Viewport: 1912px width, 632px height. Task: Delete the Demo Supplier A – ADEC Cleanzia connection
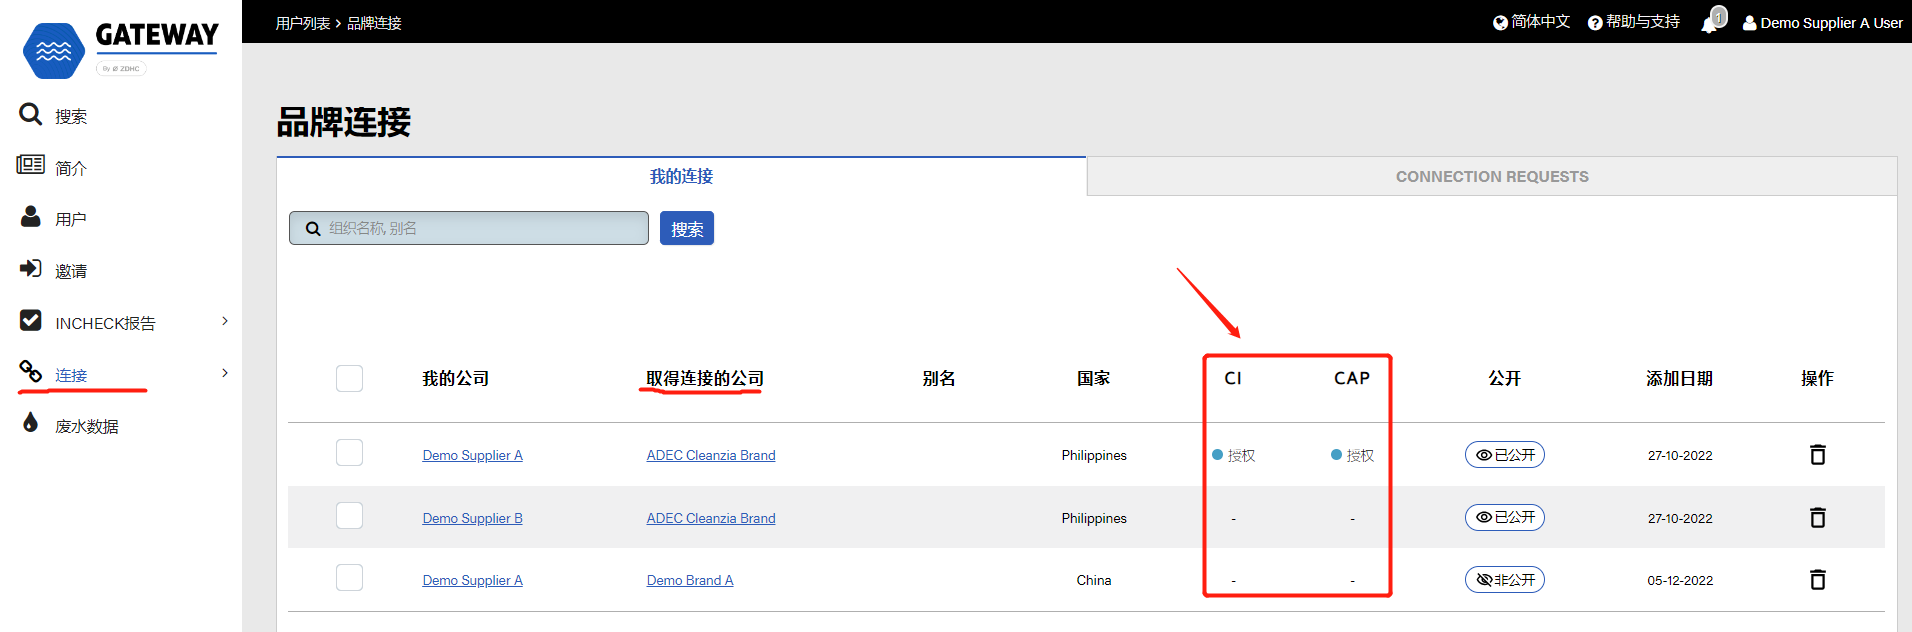click(x=1818, y=455)
